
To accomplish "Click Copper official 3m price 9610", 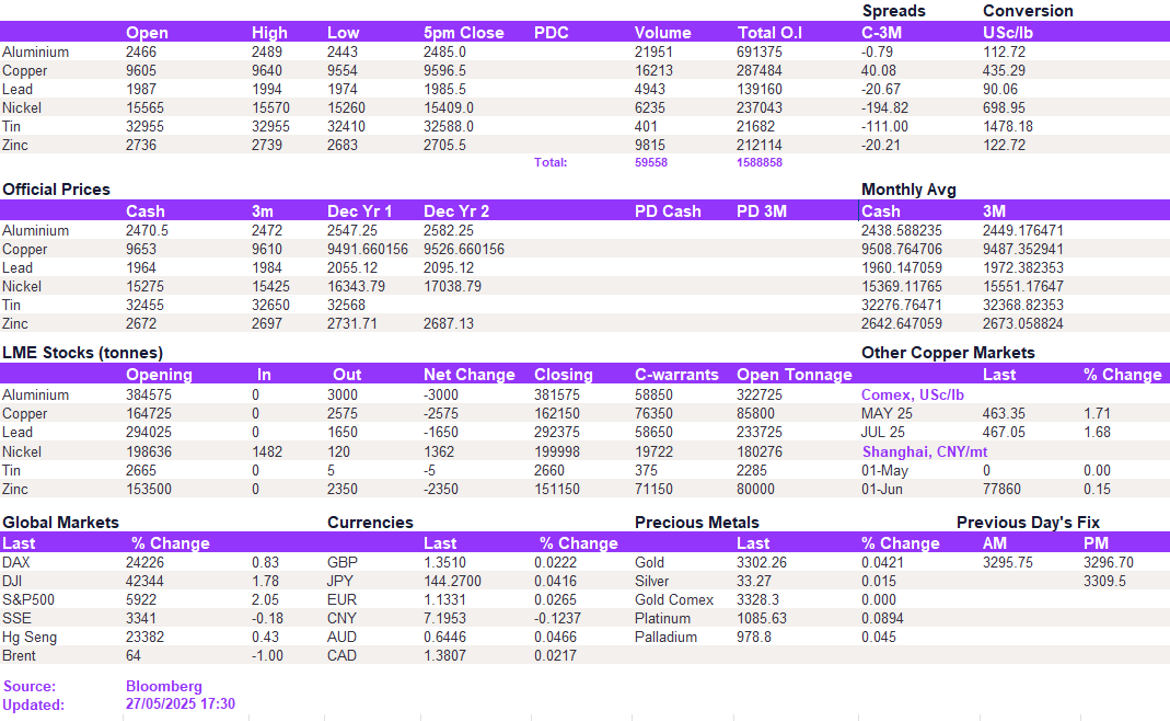I will (266, 250).
